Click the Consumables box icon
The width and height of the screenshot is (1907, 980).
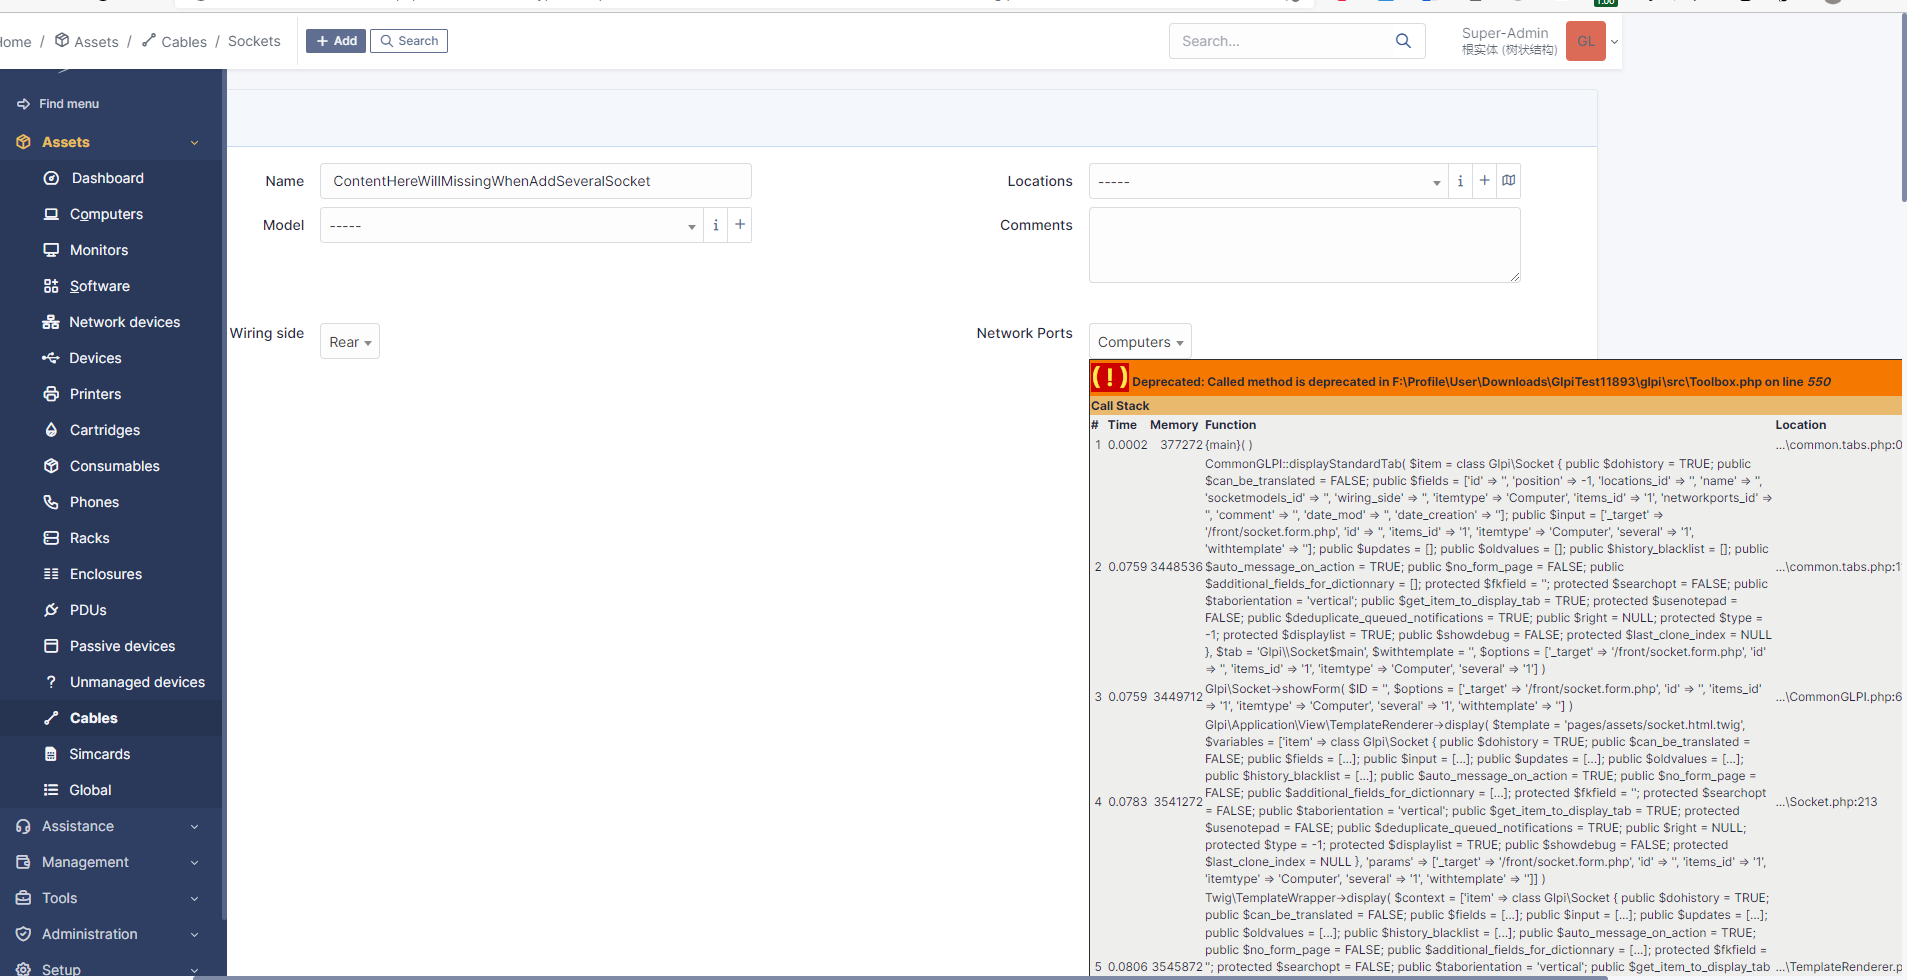pos(51,466)
